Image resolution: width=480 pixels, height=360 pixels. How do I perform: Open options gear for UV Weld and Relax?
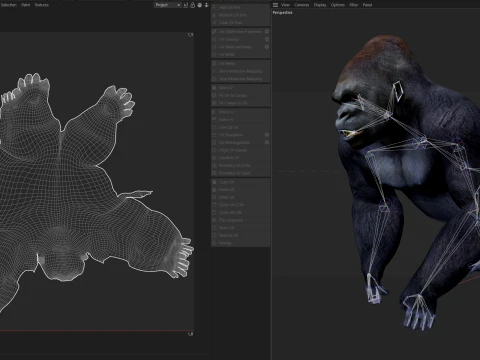[x=267, y=47]
